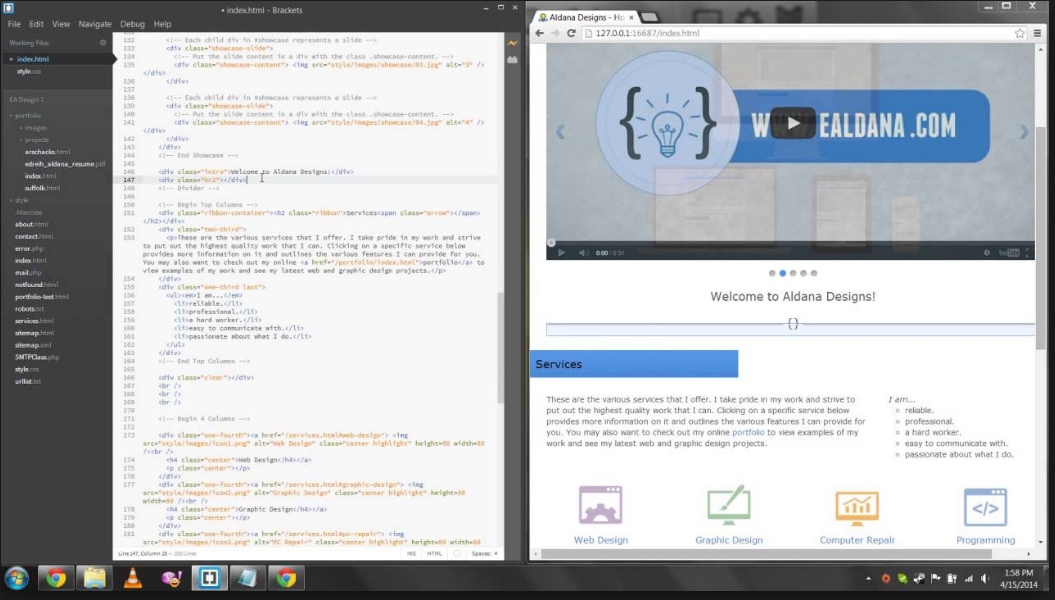The width and height of the screenshot is (1055, 600).
Task: Click the volume icon in system tray
Action: [x=985, y=578]
